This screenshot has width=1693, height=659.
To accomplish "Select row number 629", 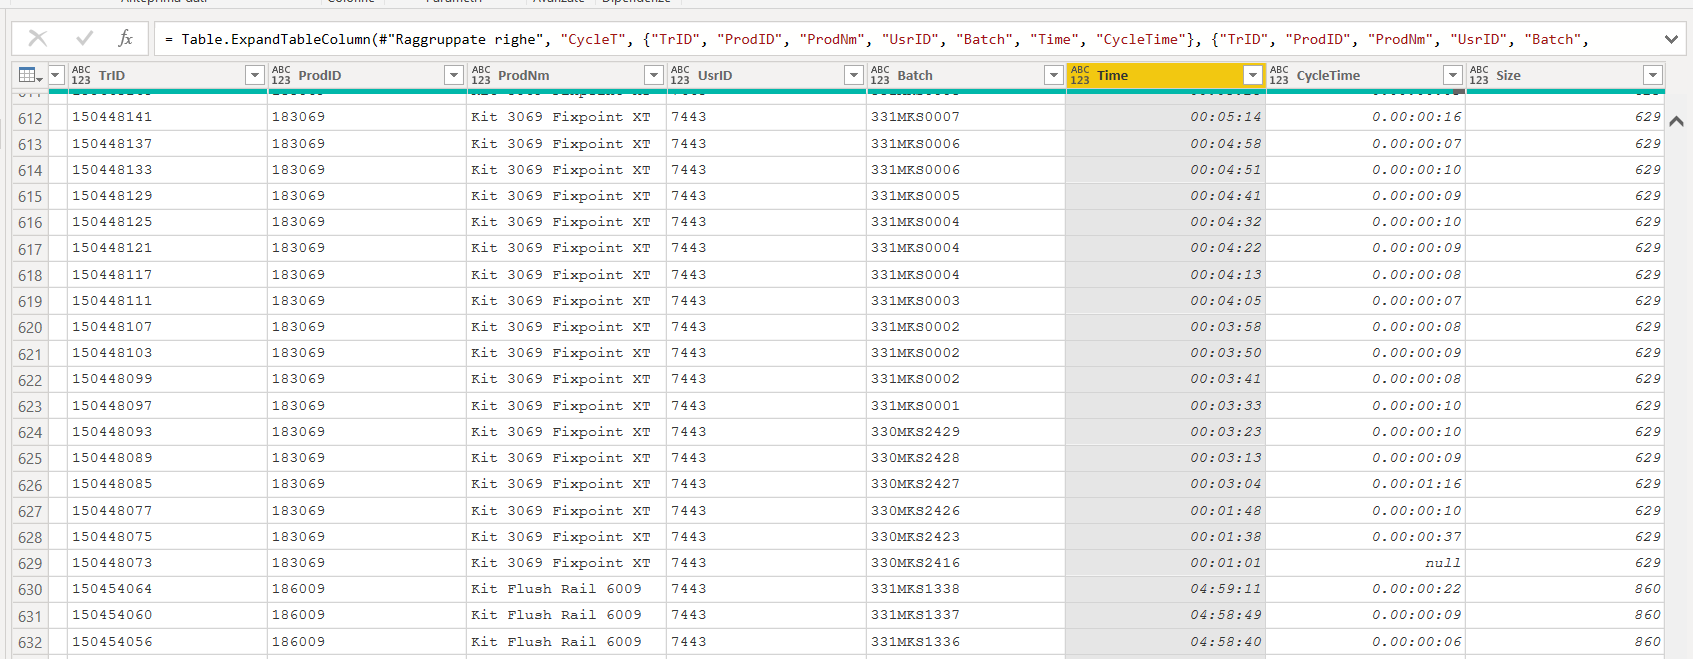I will point(30,563).
